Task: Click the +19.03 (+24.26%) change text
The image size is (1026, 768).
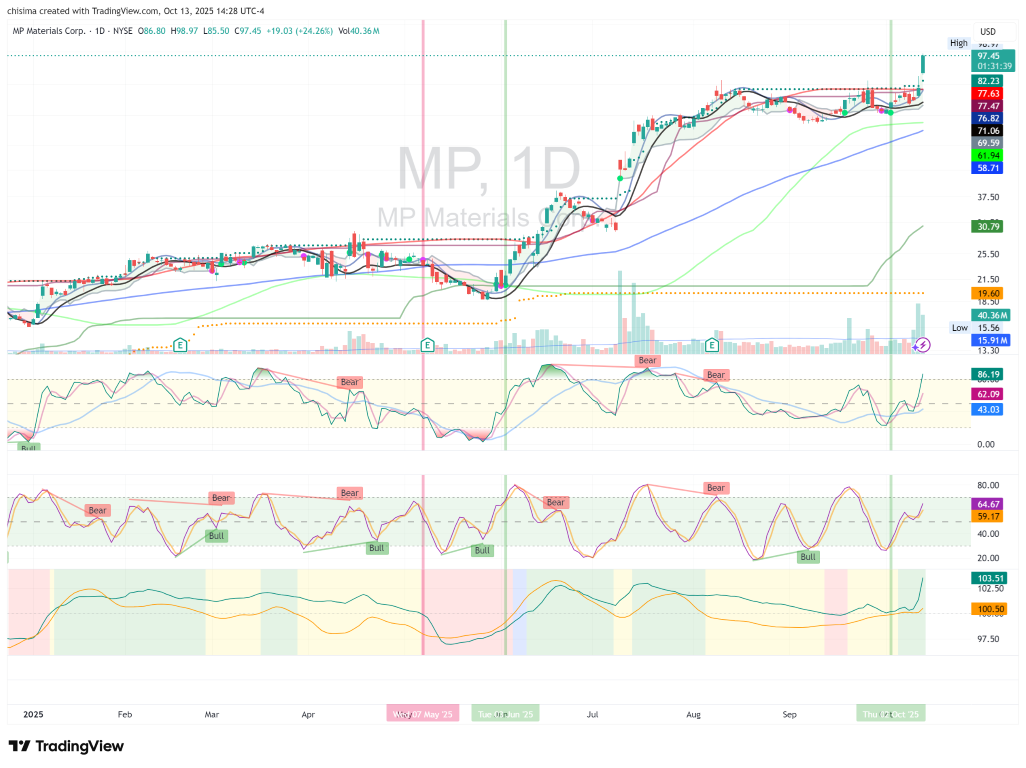Action: coord(300,31)
